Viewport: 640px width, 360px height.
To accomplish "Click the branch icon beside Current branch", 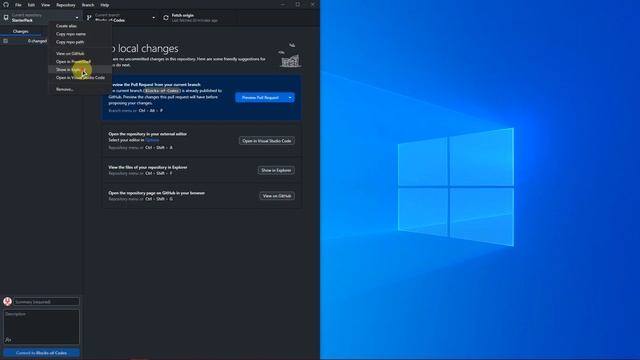I will click(89, 18).
